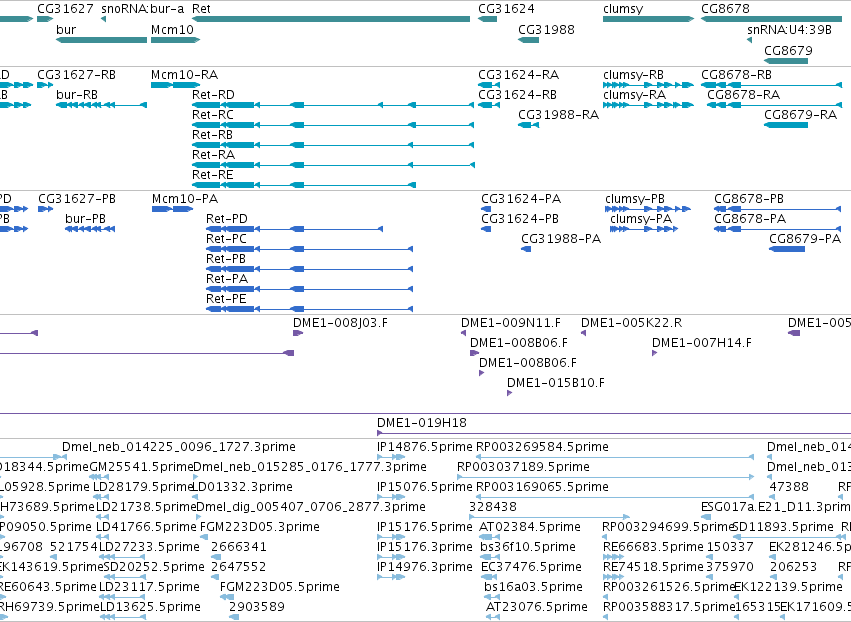
Task: Select the CG8679 gene label
Action: (x=789, y=50)
